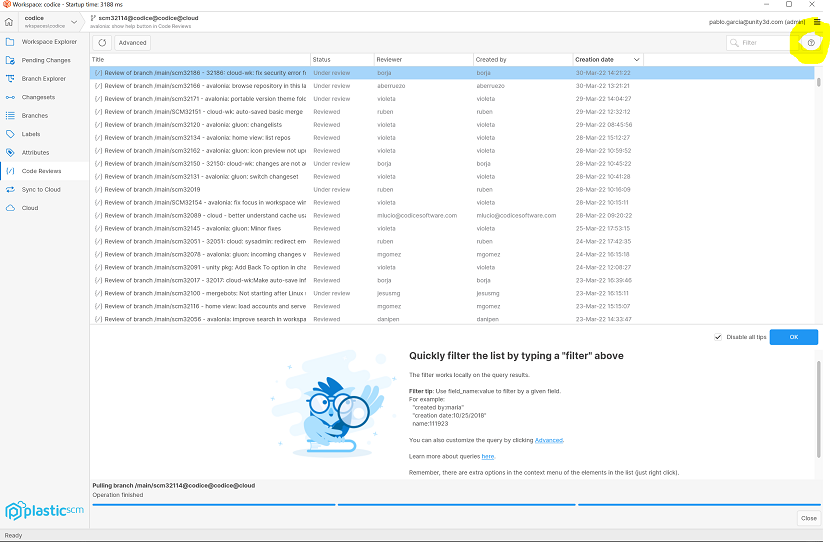
Task: Click the Code Reviews sidebar icon
Action: tap(10, 171)
